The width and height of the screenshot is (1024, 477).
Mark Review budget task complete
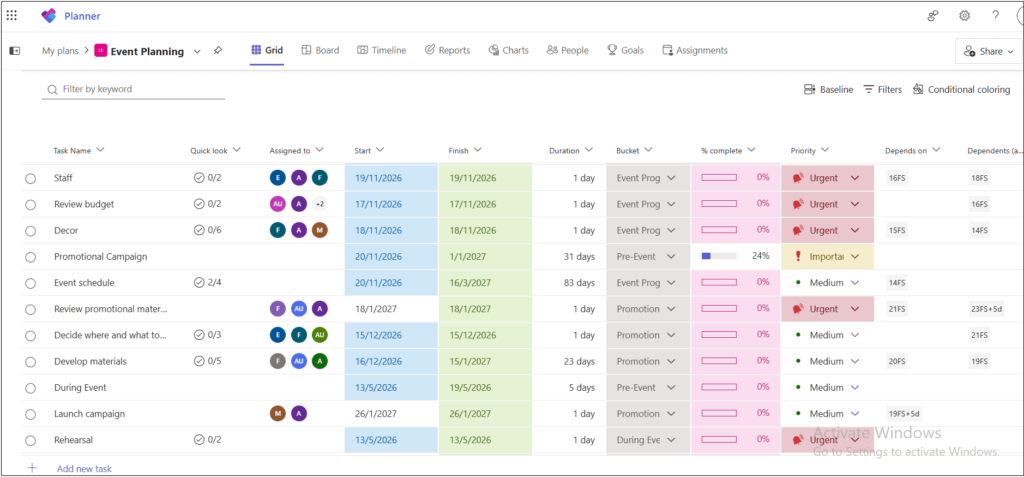[x=30, y=205]
